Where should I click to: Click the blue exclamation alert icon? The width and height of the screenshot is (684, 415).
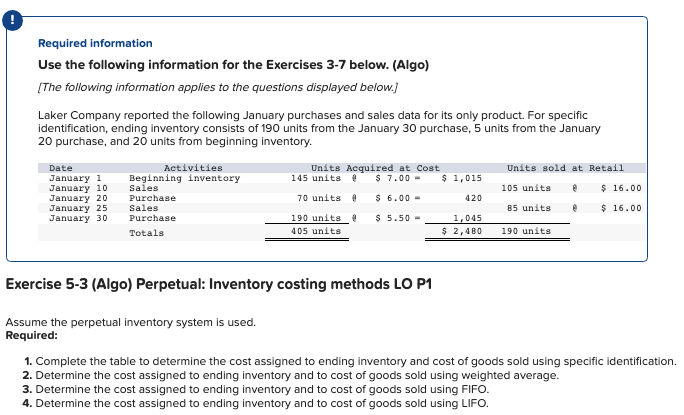click(12, 20)
